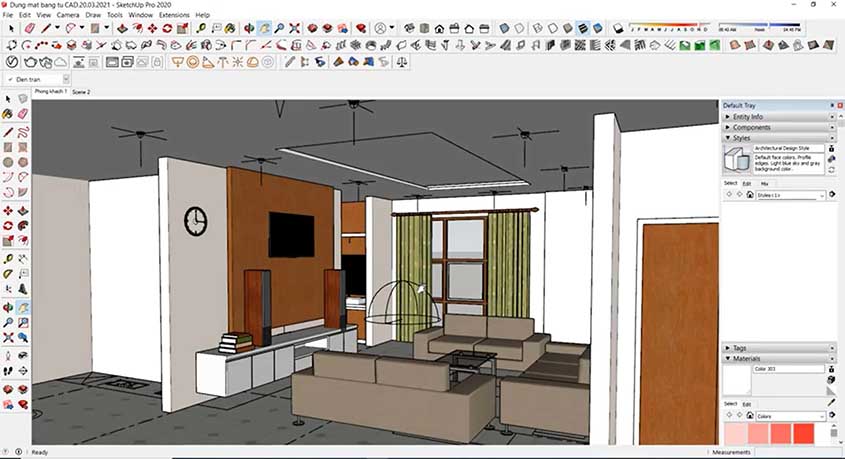Open the Dien tran tag dropdown
The image size is (845, 459).
click(x=66, y=78)
